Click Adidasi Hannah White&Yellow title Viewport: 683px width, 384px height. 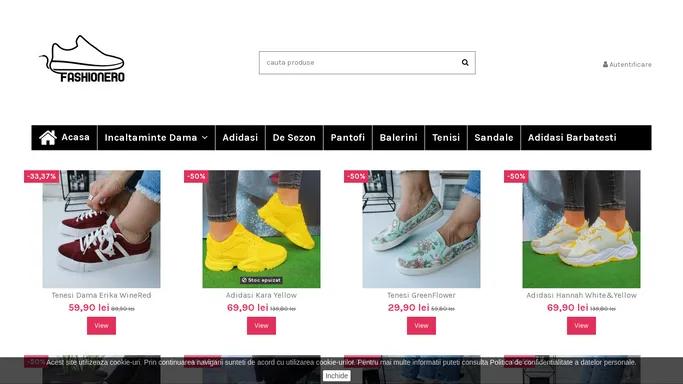582,295
